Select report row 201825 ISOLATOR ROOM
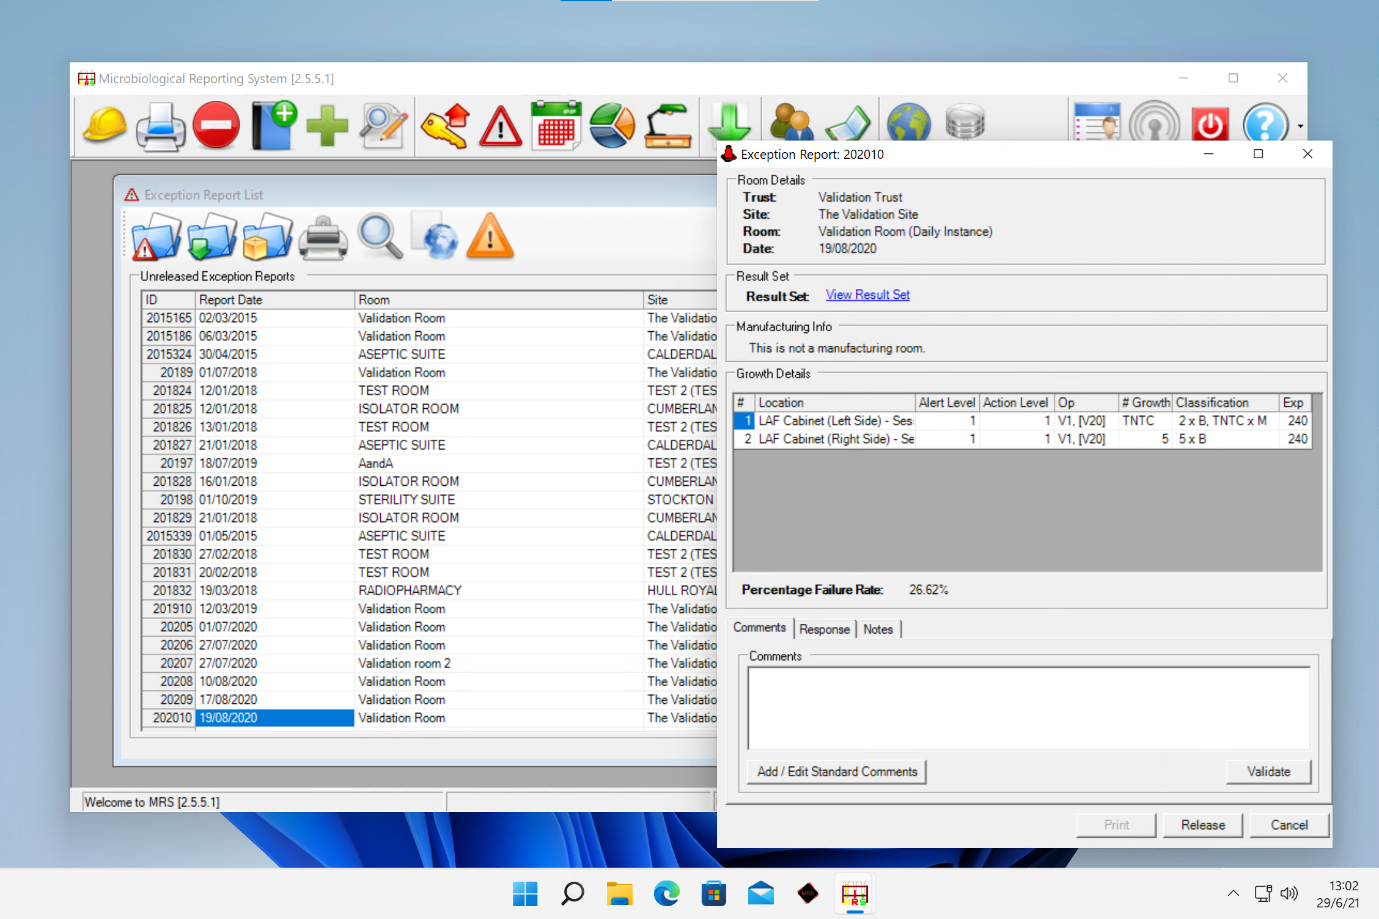This screenshot has height=919, width=1379. point(430,409)
